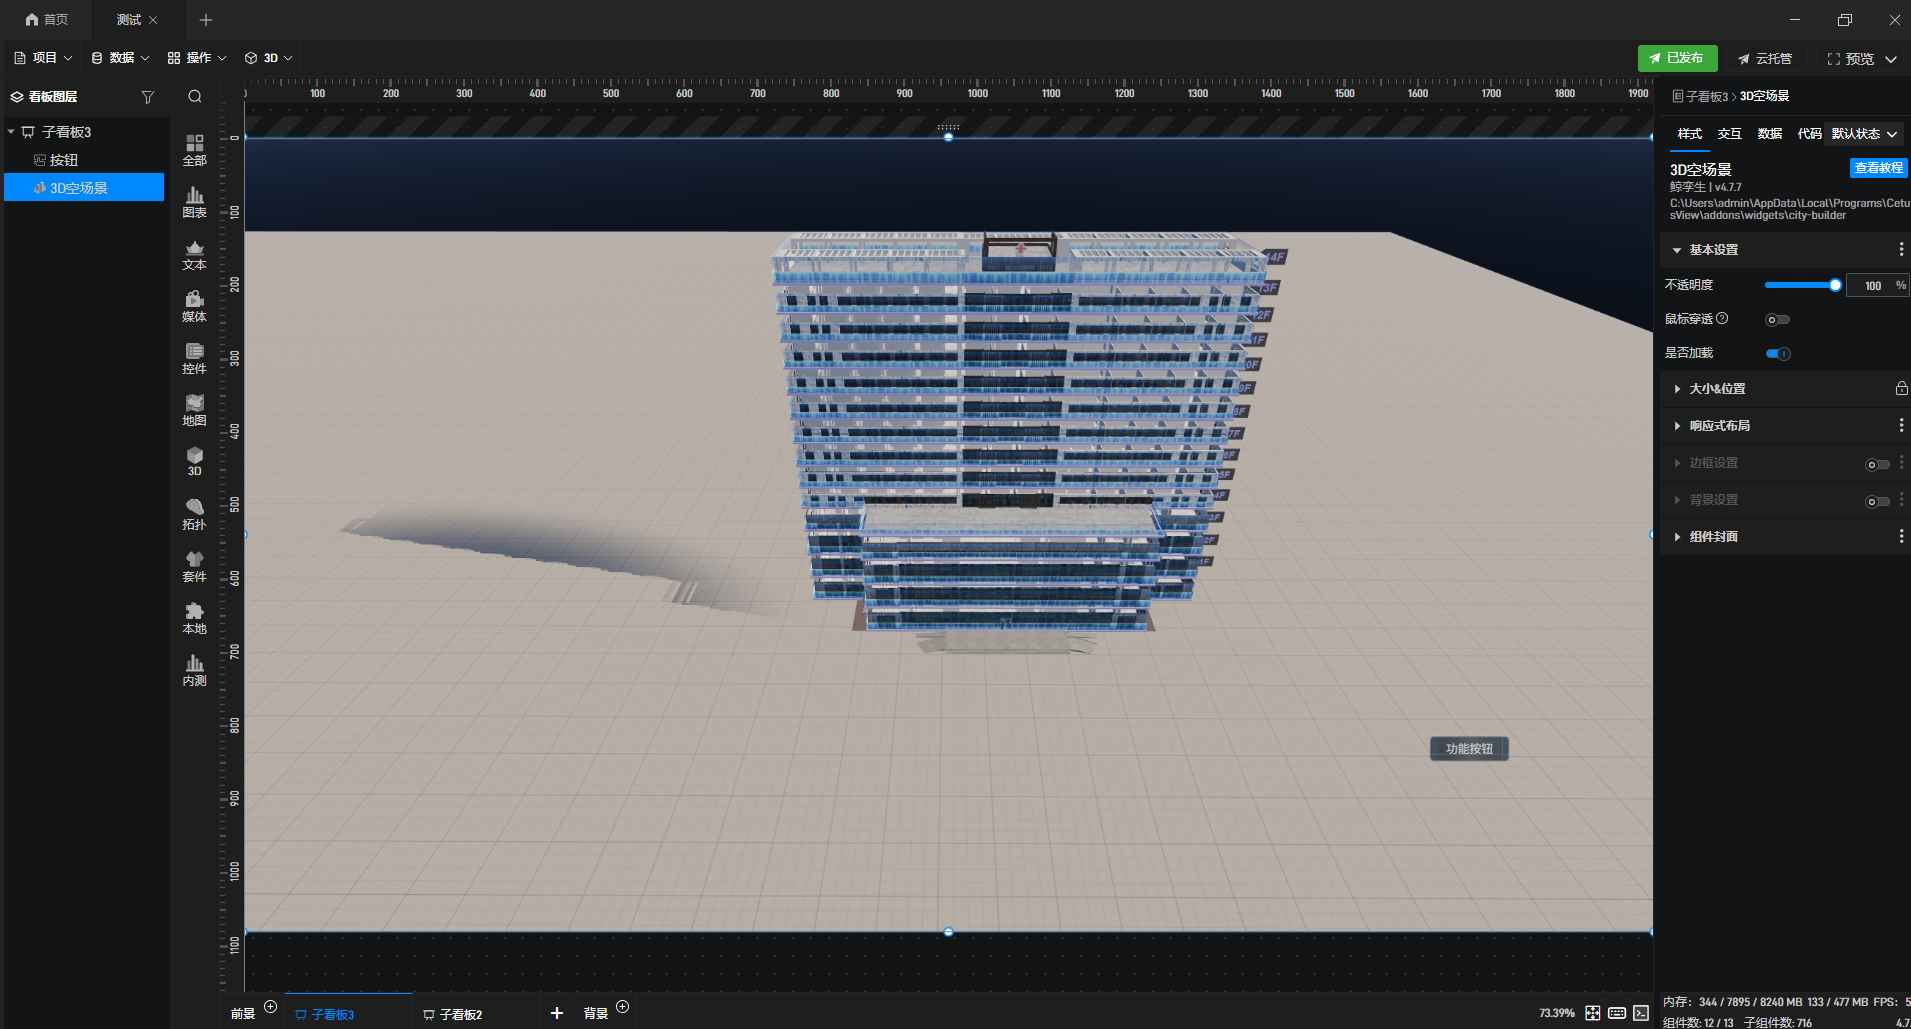Expand the 响应式布局 section
The image size is (1911, 1029).
(1677, 426)
